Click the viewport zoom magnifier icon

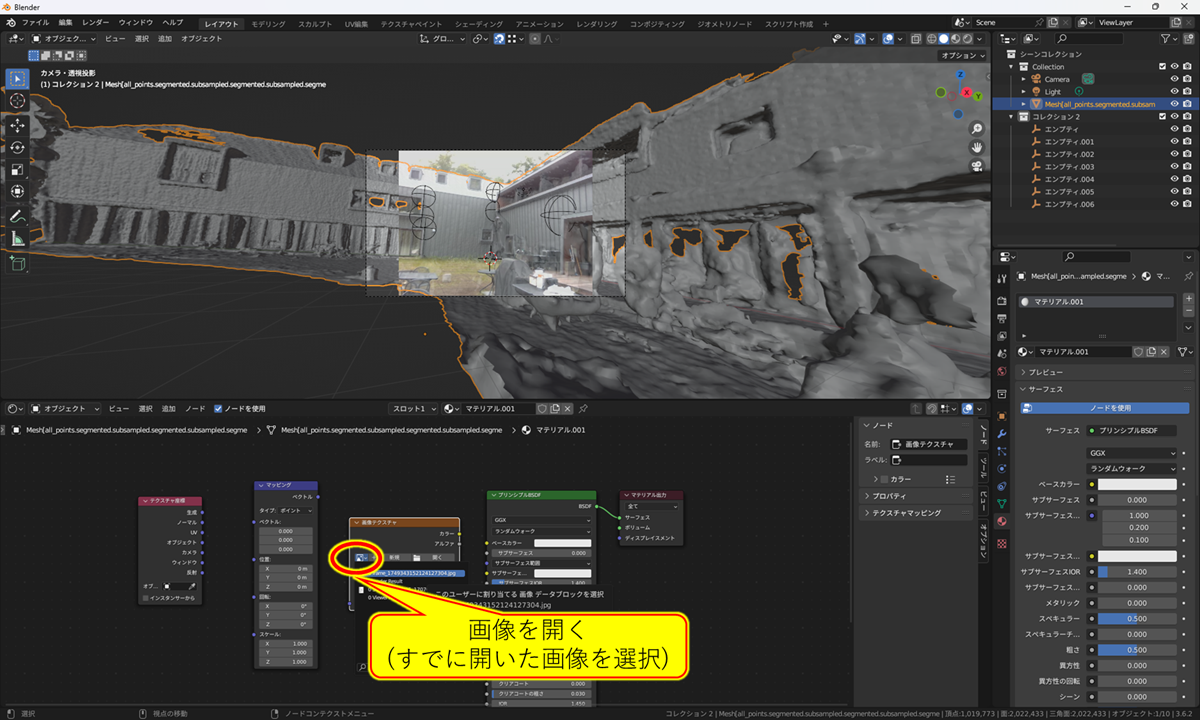976,129
